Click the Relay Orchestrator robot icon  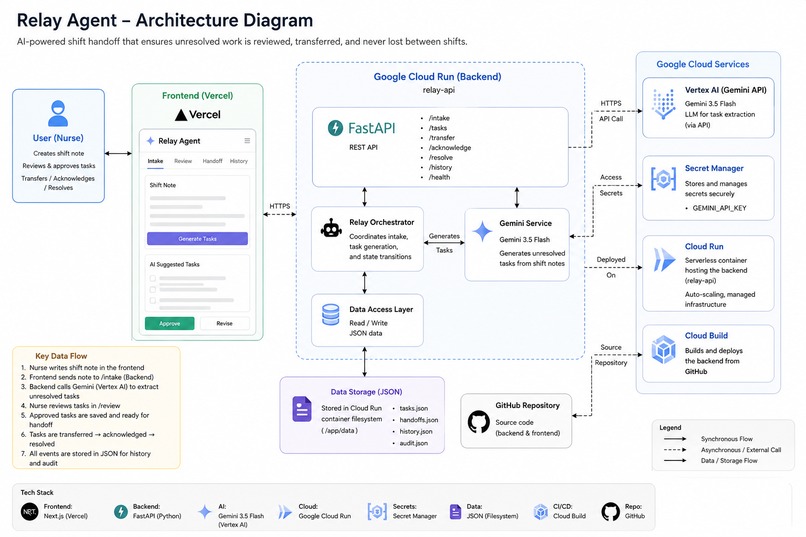[x=331, y=228]
